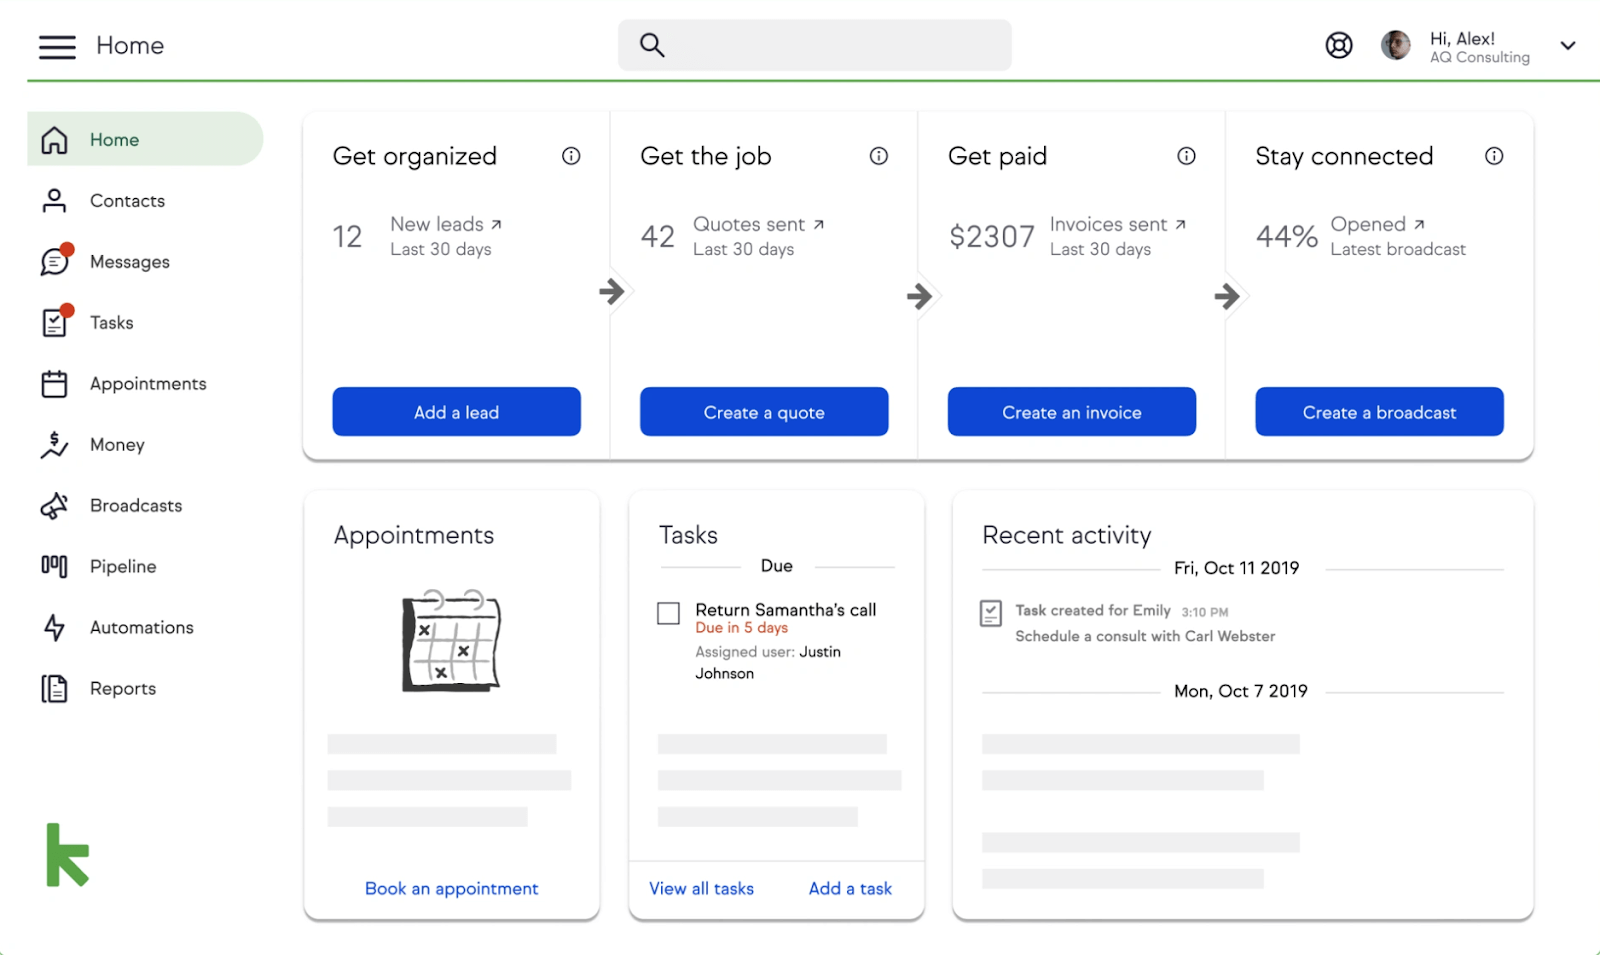Open the Invoices sent link
The width and height of the screenshot is (1600, 955).
(x=1118, y=224)
